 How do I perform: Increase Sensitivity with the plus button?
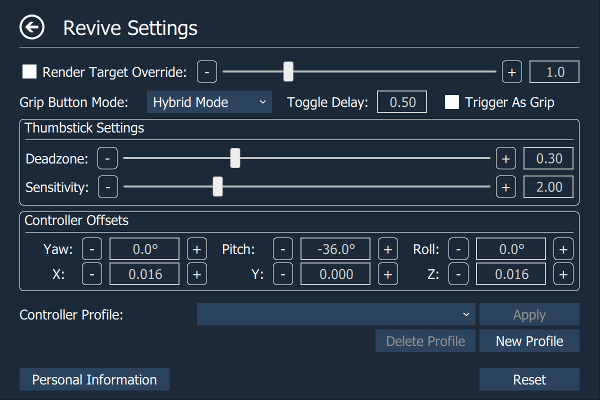click(505, 187)
